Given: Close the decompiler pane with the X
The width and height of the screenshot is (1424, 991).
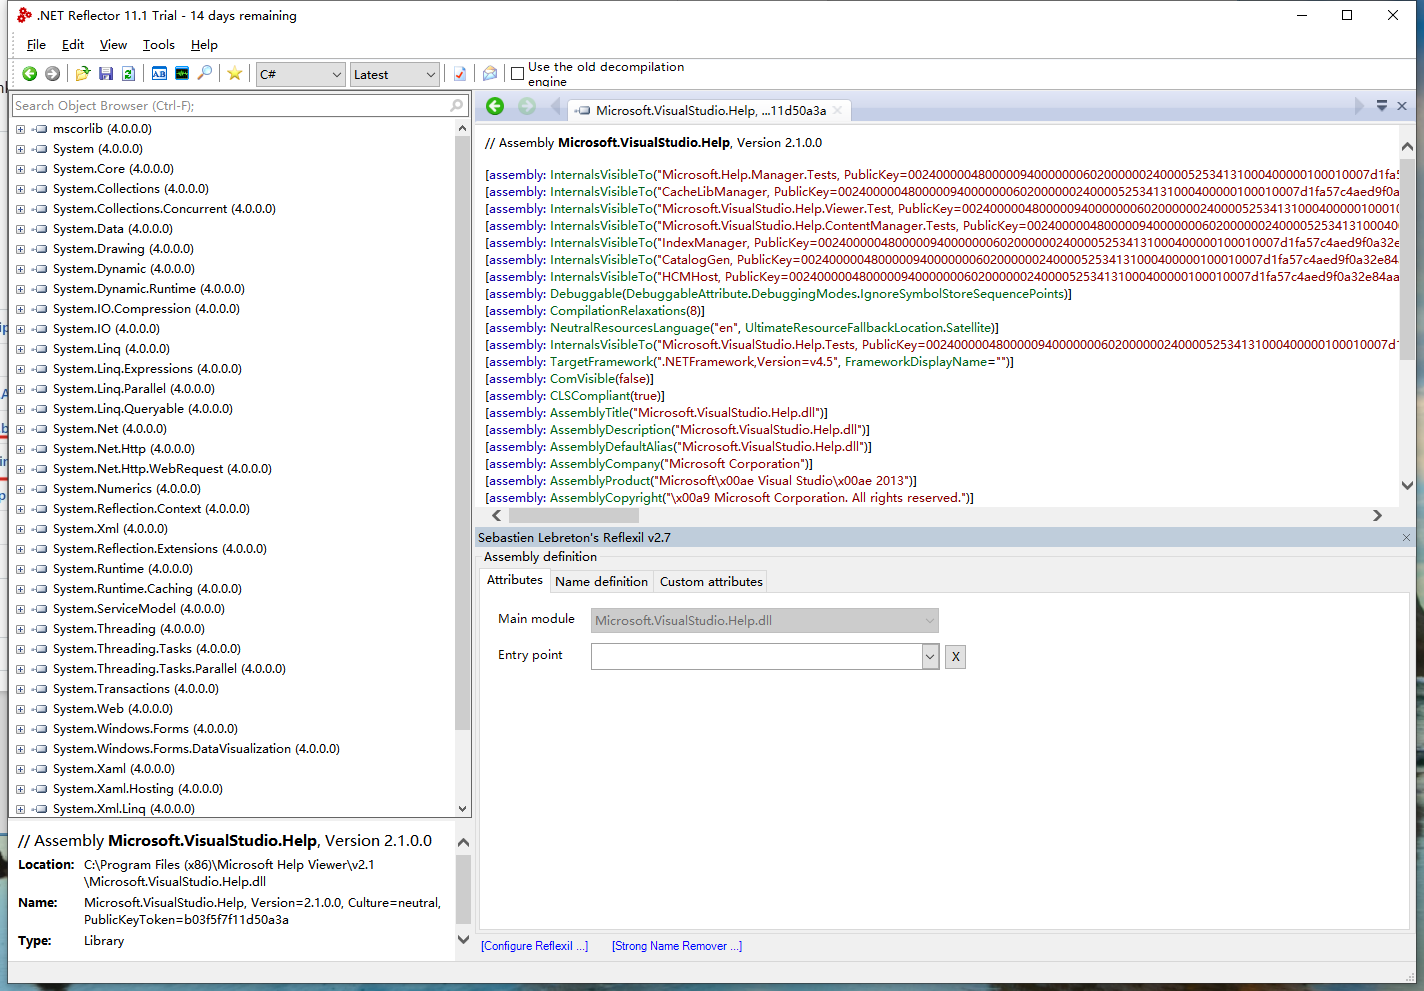Looking at the screenshot, I should 1402,106.
